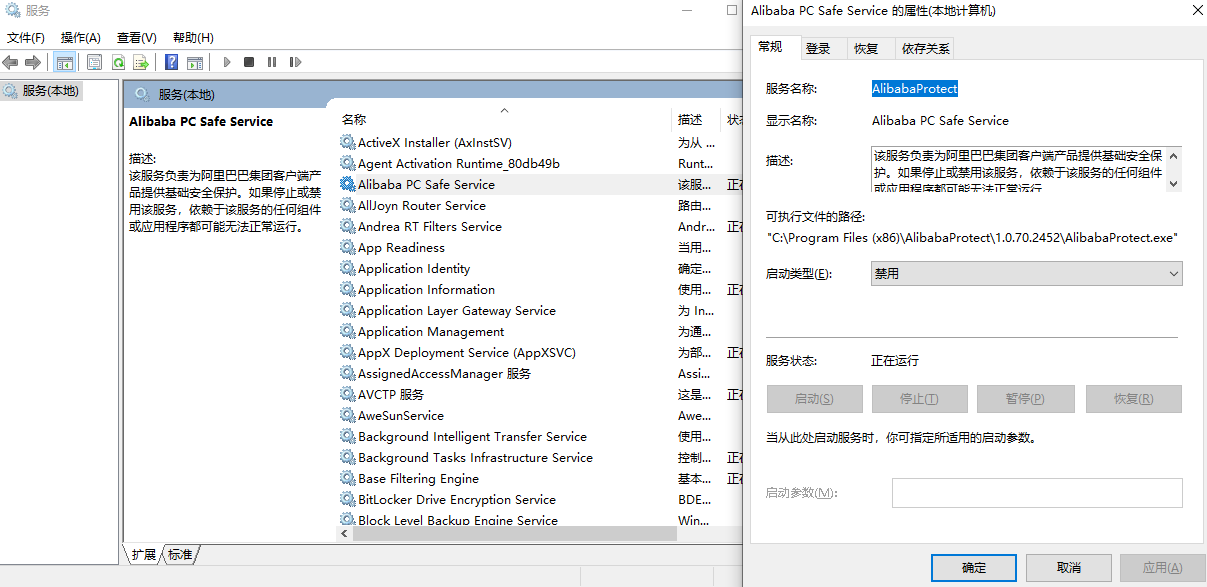Click the Pause Service toolbar icon

(x=272, y=62)
